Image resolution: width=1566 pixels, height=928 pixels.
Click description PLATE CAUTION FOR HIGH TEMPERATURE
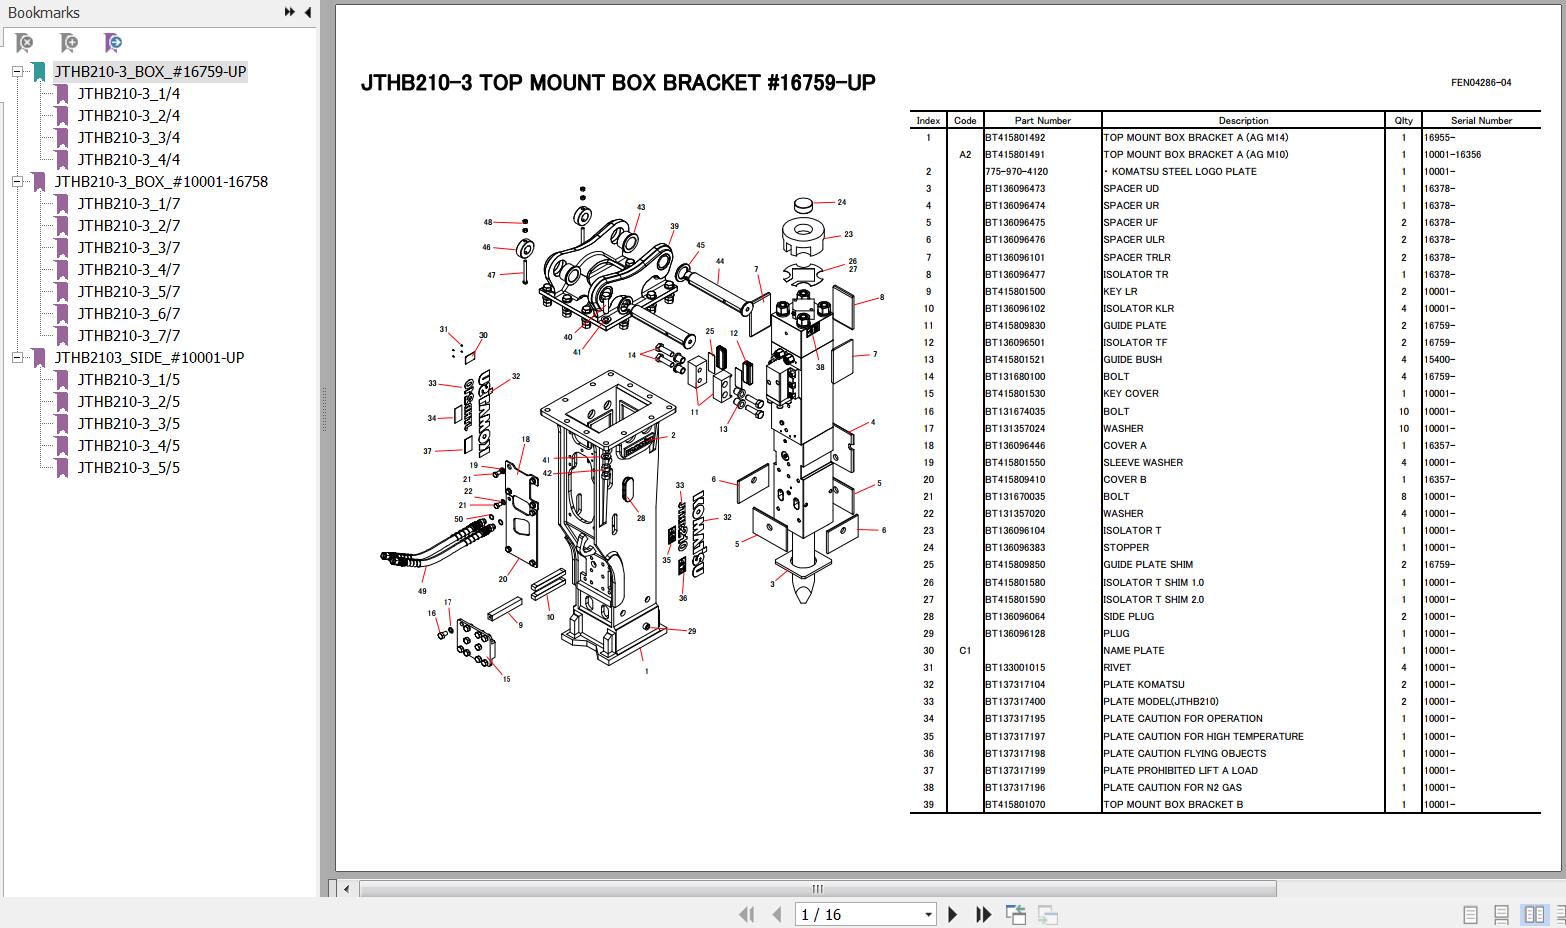pos(1203,737)
